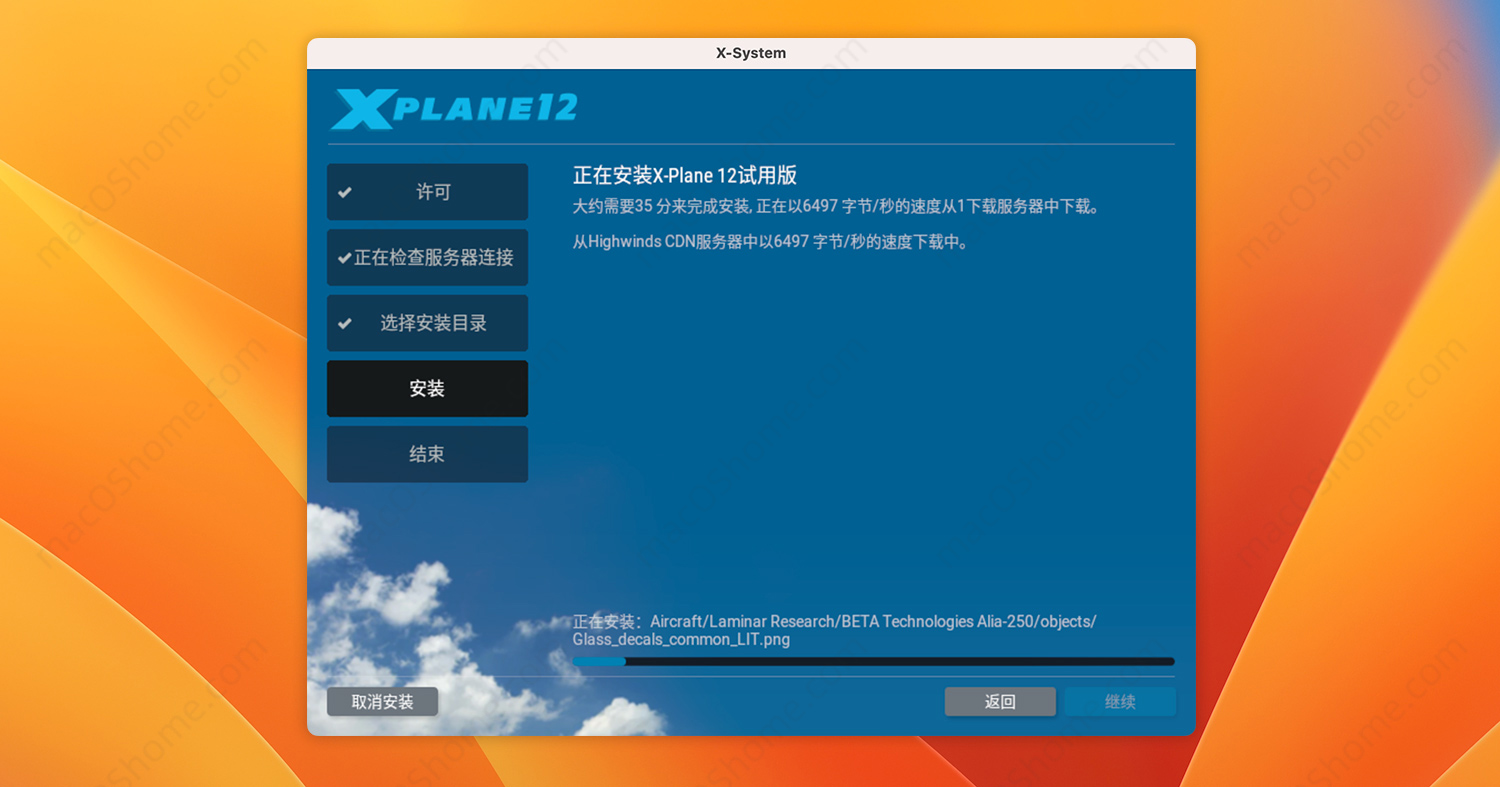The width and height of the screenshot is (1500, 787).
Task: Click the 从Highwinds CDN服务器 download line
Action: coord(770,241)
